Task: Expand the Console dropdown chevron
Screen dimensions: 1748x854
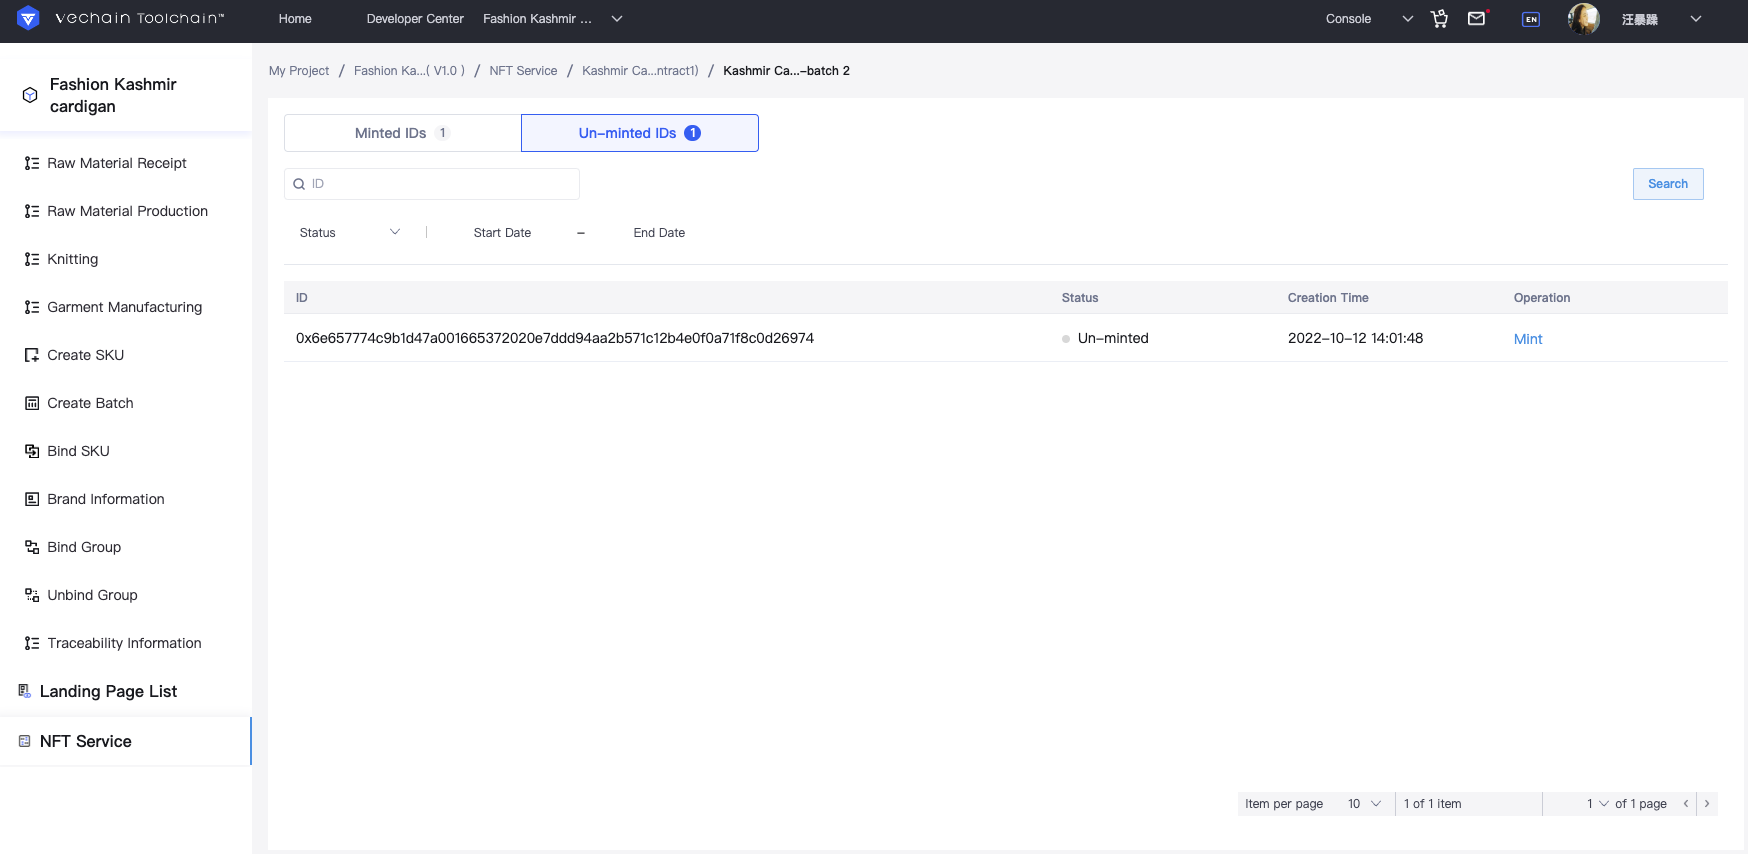Action: click(1408, 19)
